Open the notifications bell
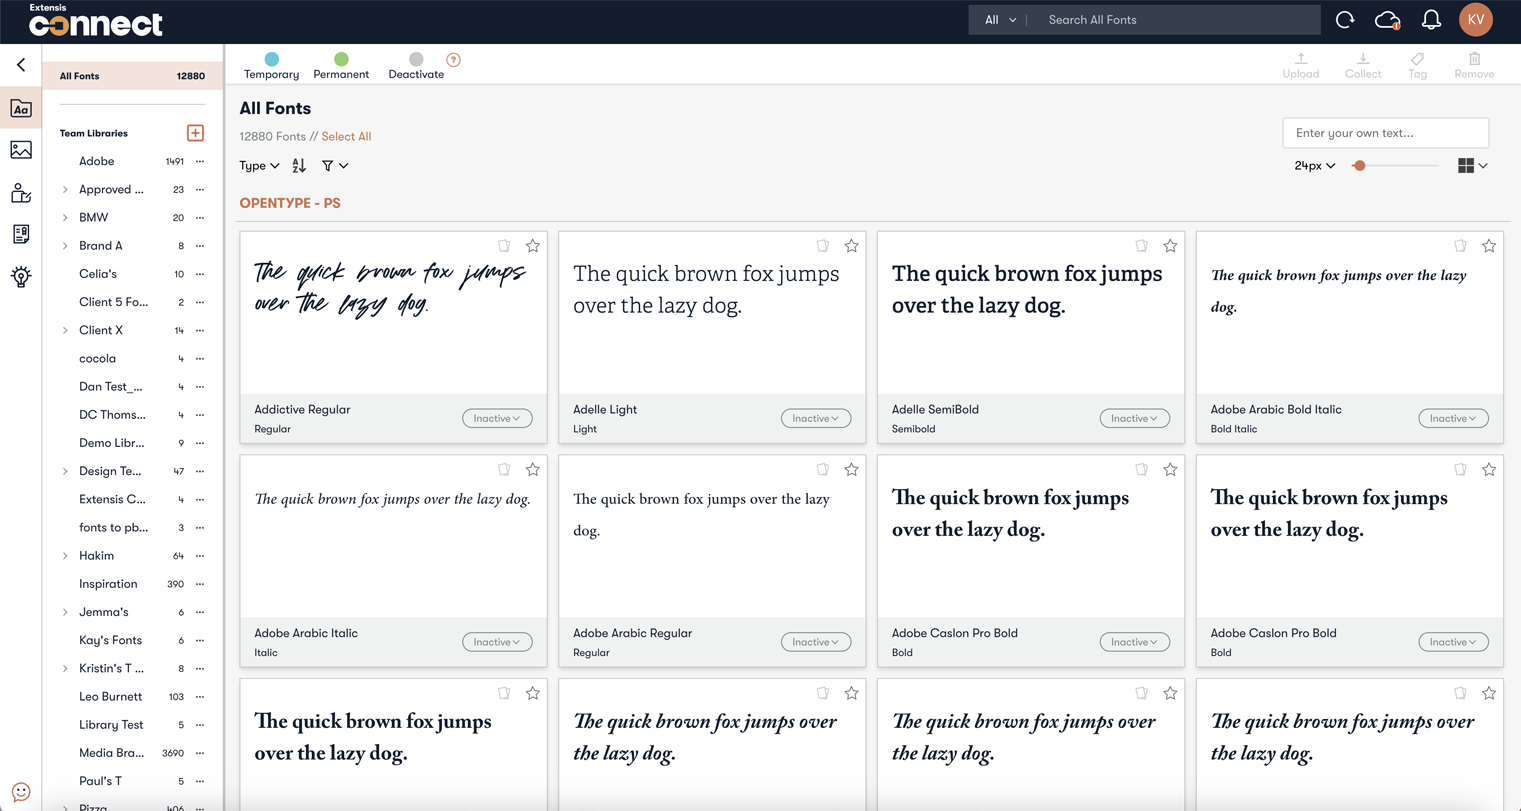 pyautogui.click(x=1431, y=20)
